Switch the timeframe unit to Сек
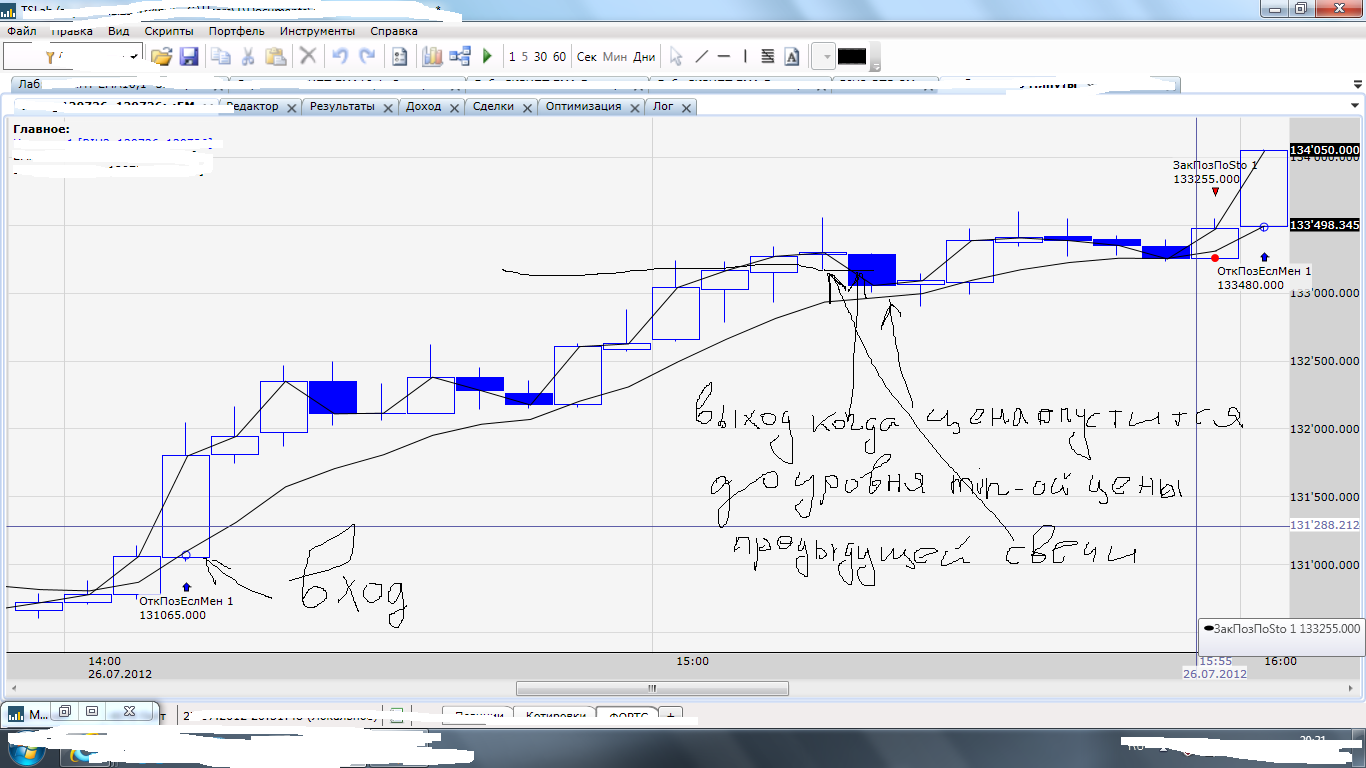The width and height of the screenshot is (1366, 768). (x=587, y=57)
